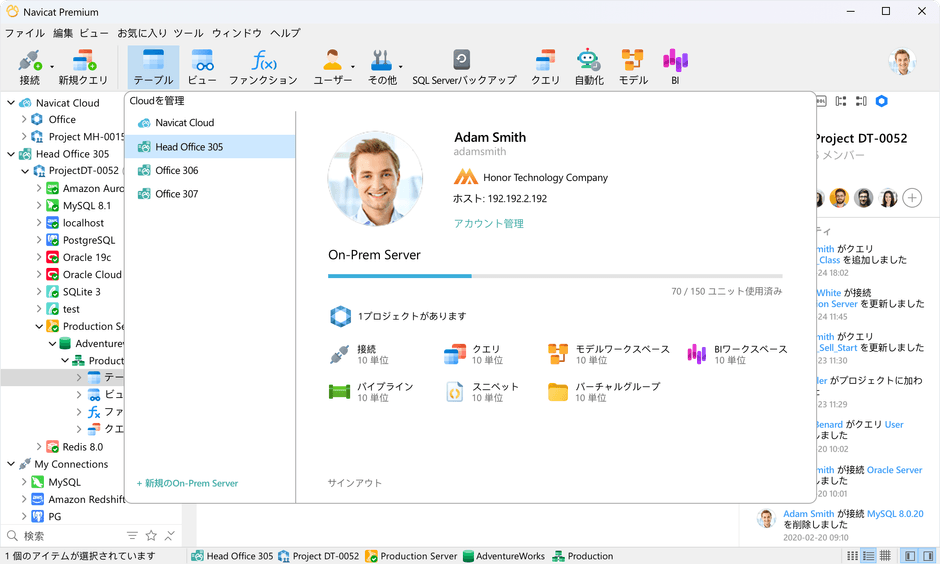This screenshot has height=564, width=940.
Task: Open the 自動化 automation toolbar button
Action: (x=589, y=67)
